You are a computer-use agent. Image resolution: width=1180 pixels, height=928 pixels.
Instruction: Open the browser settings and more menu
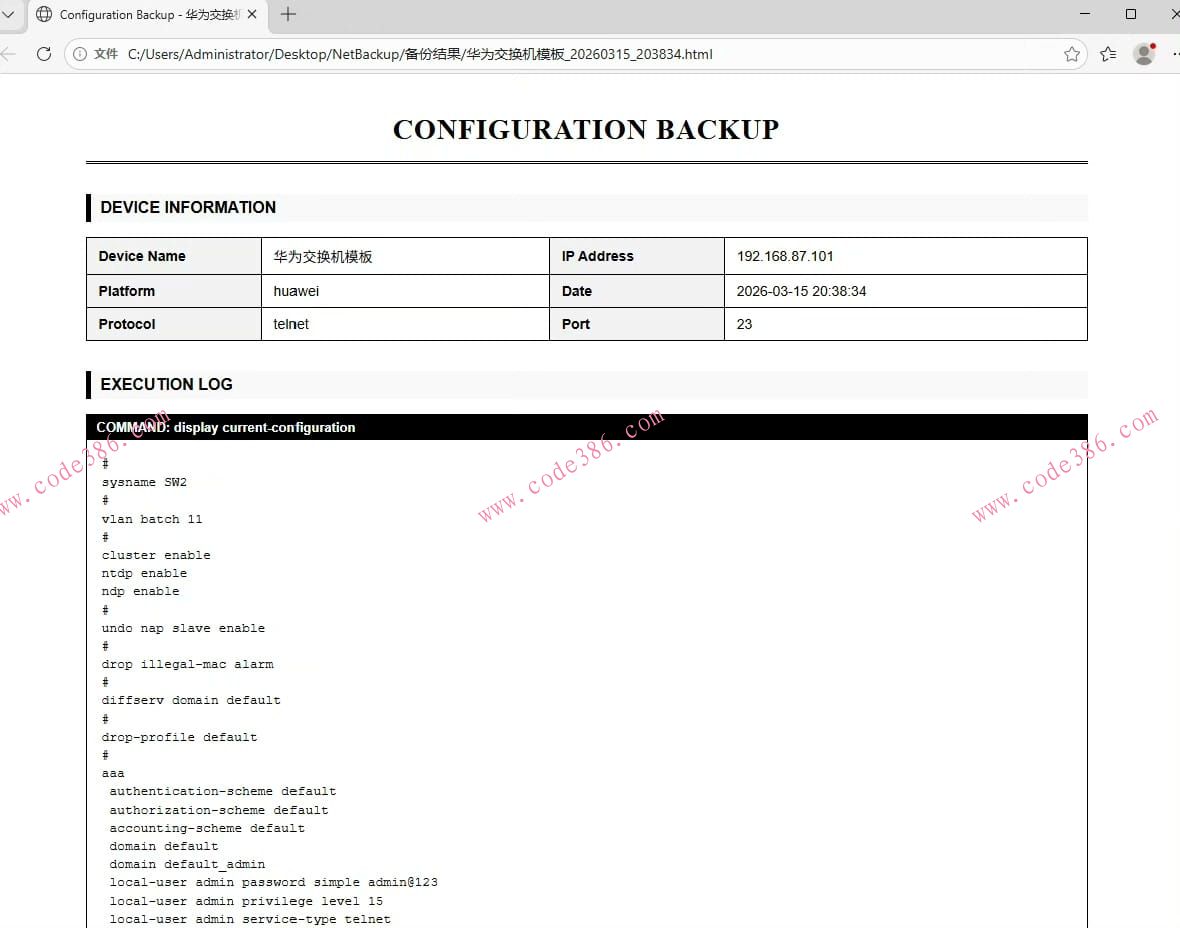pos(1174,54)
